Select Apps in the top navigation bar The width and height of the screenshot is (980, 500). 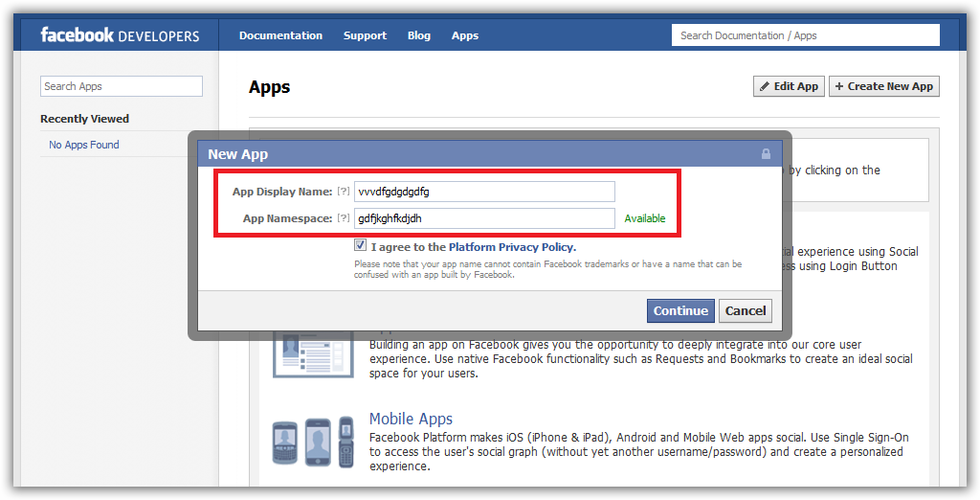465,36
